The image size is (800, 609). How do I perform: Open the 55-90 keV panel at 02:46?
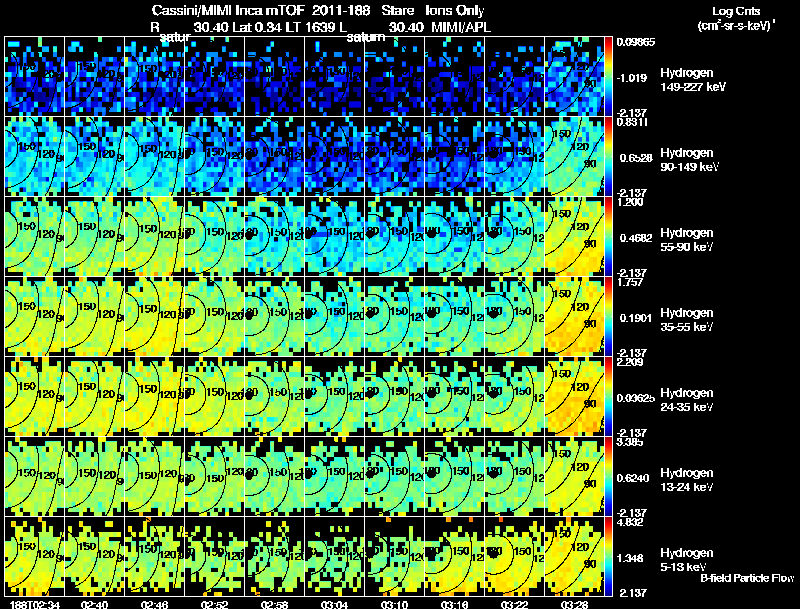pos(154,236)
